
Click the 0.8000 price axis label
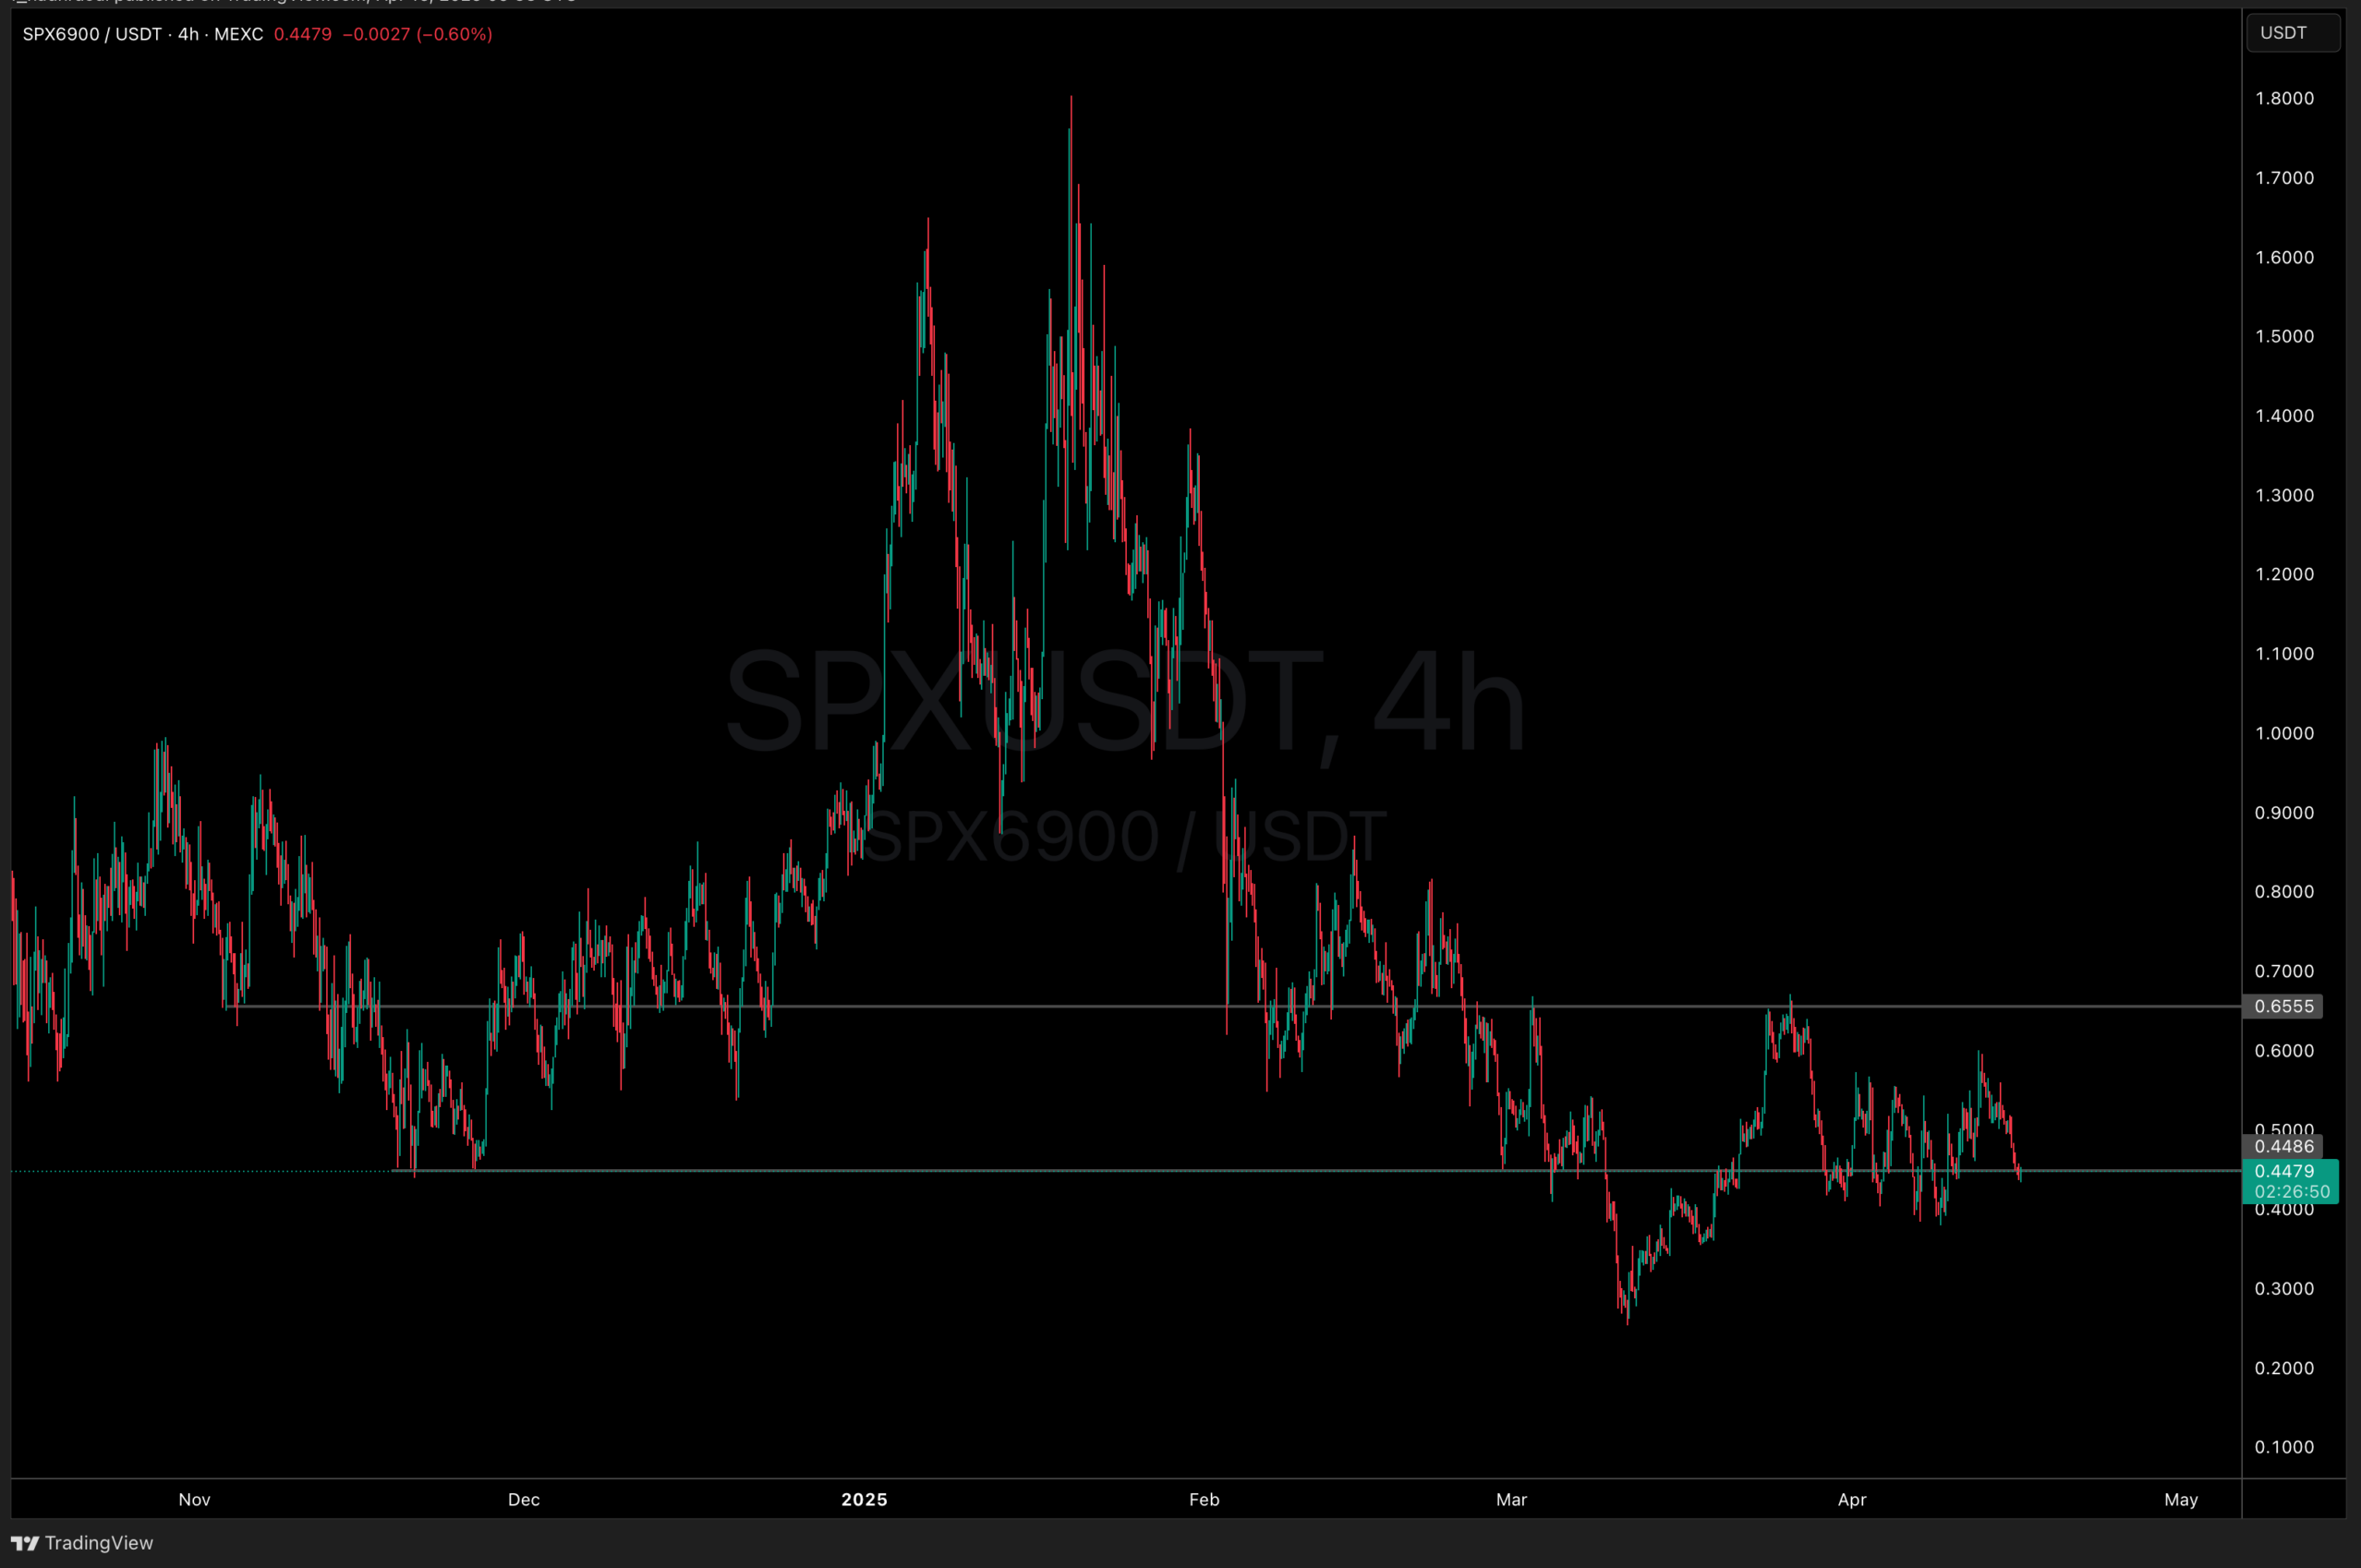pyautogui.click(x=2284, y=892)
